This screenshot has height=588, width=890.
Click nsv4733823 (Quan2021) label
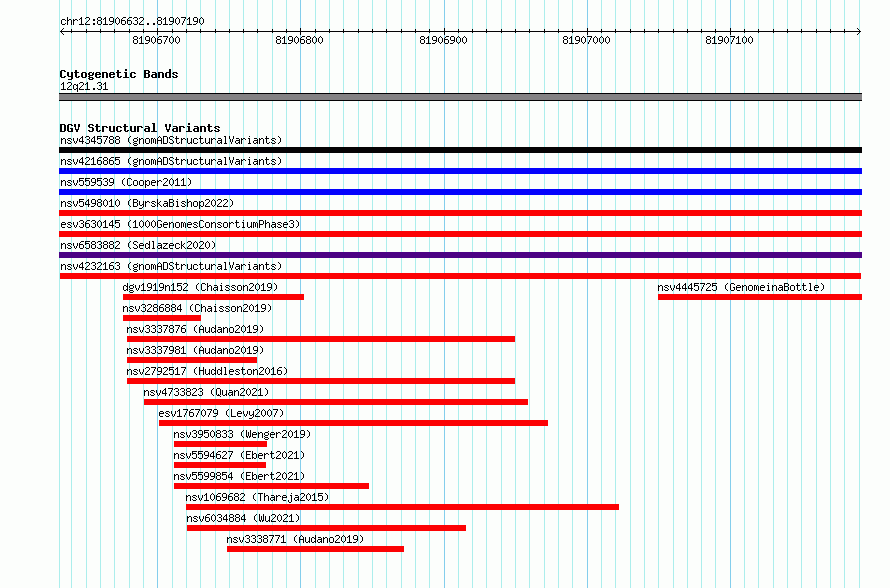[x=206, y=392]
